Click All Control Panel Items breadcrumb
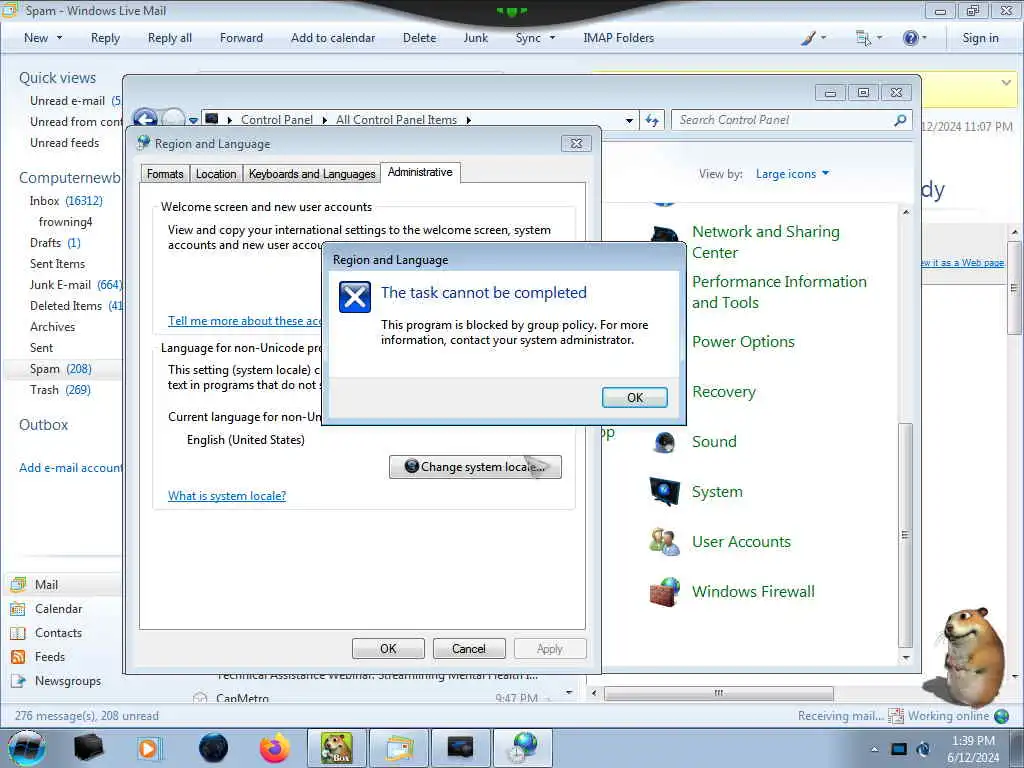1024x768 pixels. tap(396, 120)
